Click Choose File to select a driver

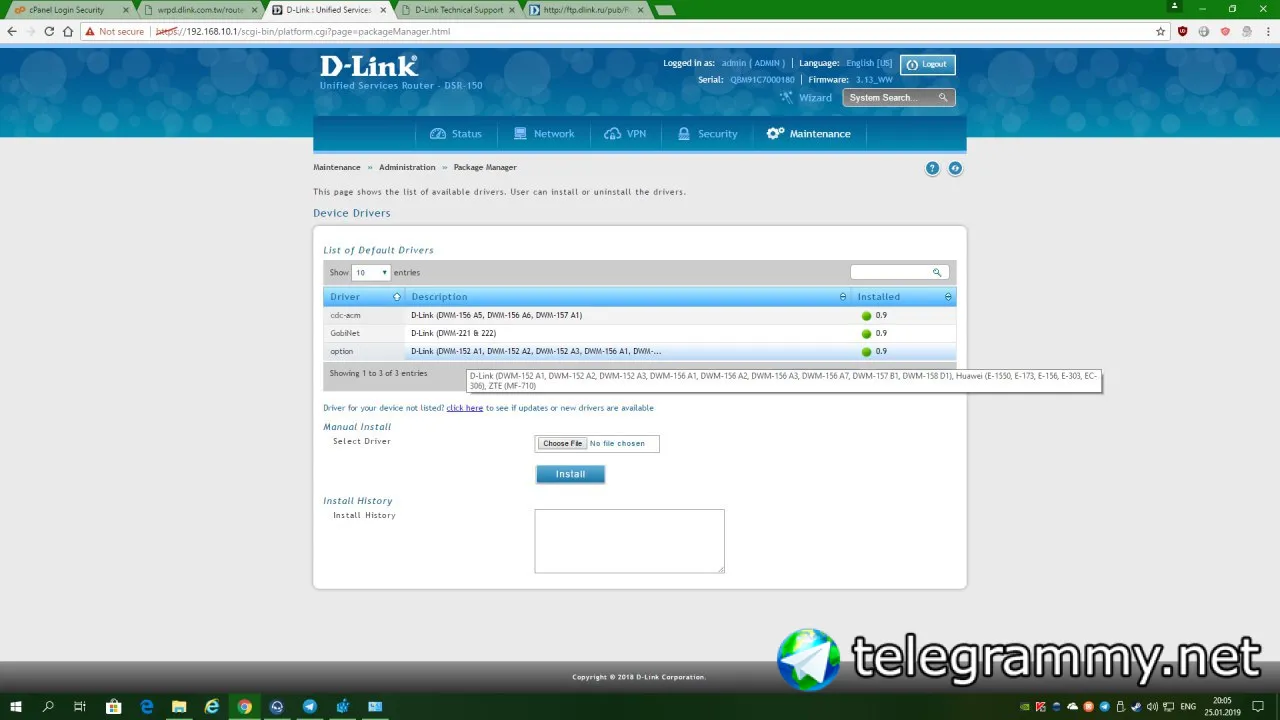click(x=562, y=443)
